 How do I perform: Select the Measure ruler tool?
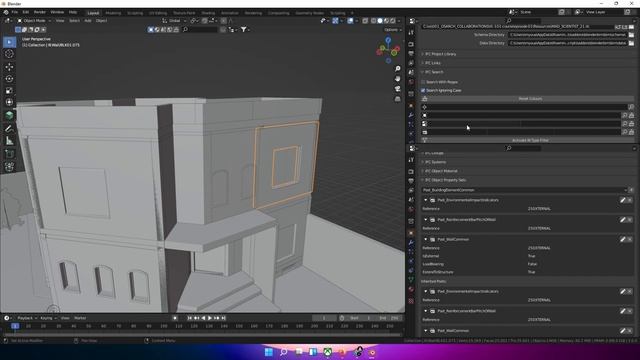pos(9,141)
